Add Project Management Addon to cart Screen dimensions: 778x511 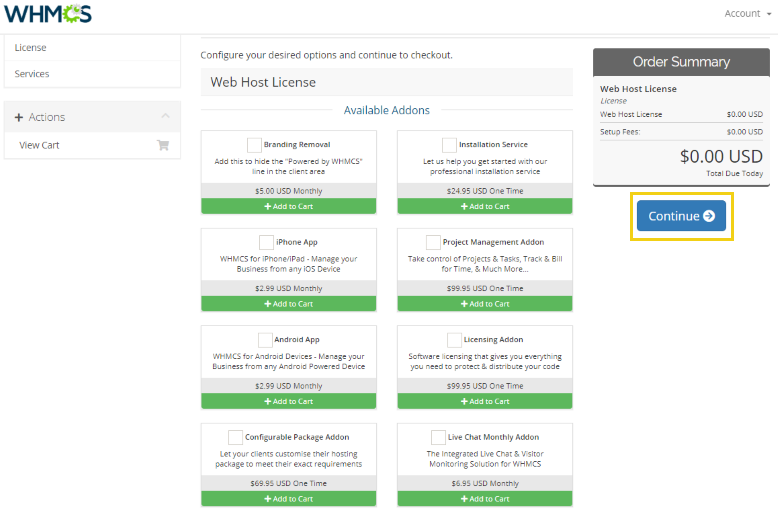(x=485, y=304)
